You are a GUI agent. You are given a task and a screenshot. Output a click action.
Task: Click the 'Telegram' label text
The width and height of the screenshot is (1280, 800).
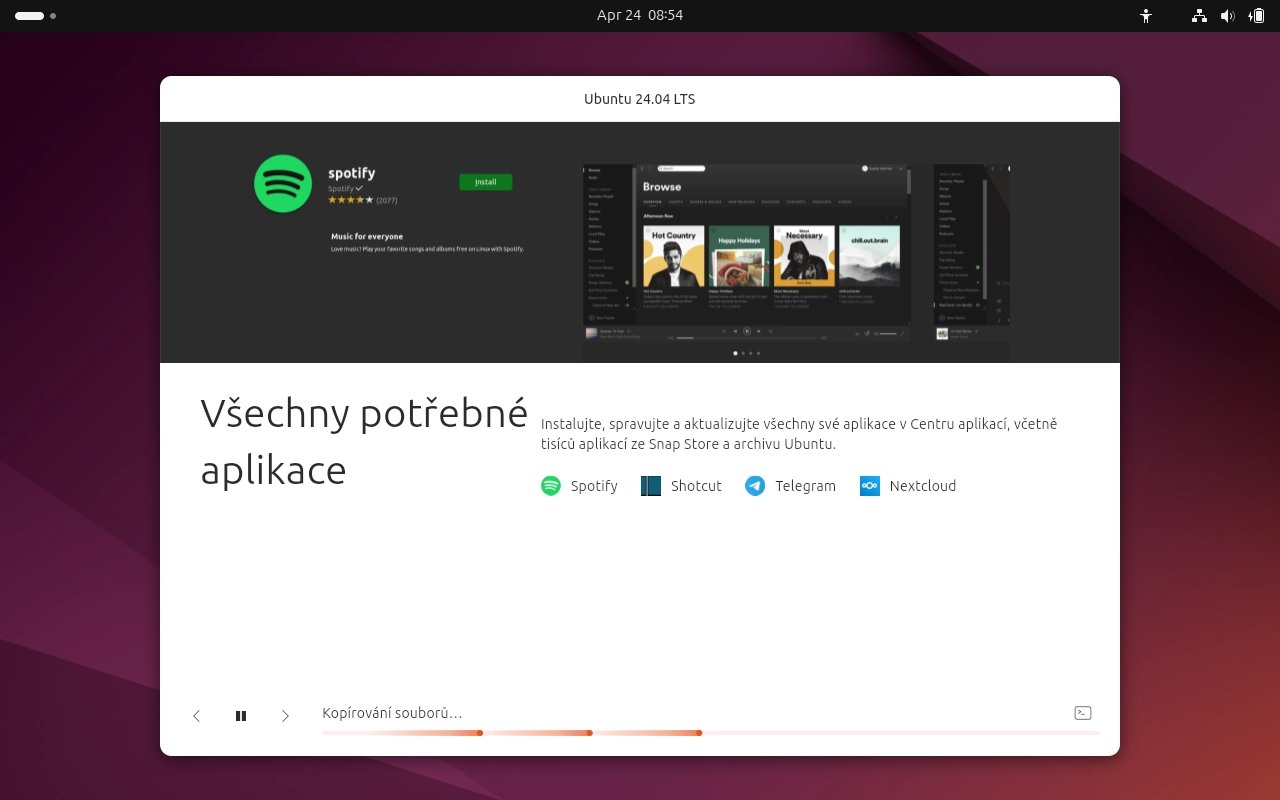coord(805,486)
